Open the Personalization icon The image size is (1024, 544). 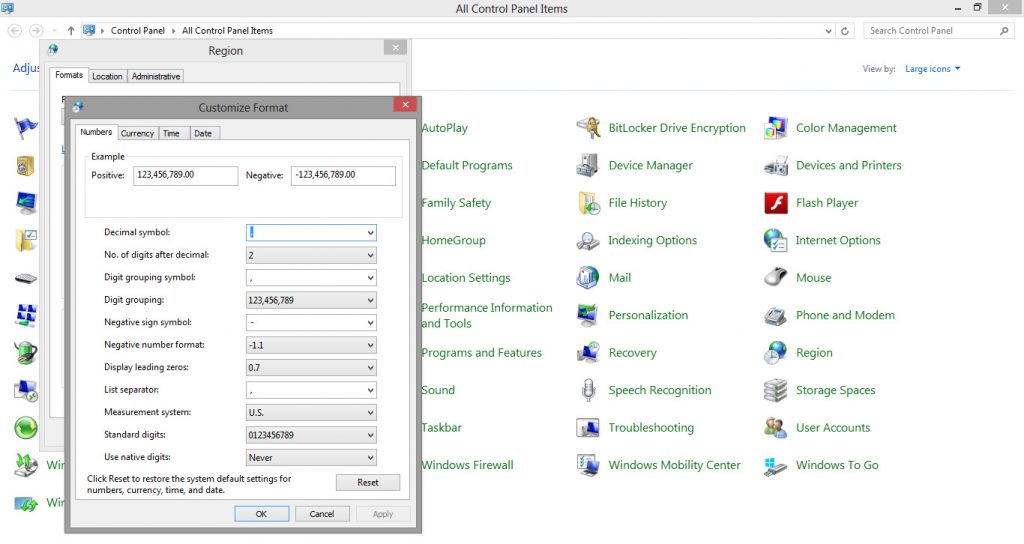click(588, 315)
